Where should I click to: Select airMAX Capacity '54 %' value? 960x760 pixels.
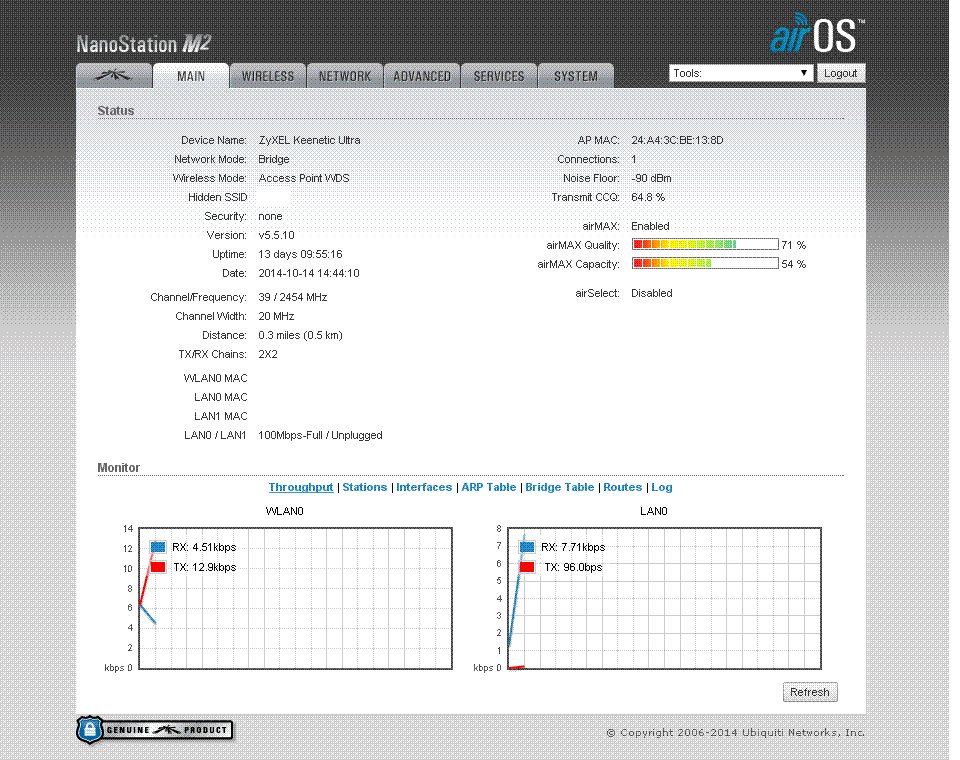793,264
